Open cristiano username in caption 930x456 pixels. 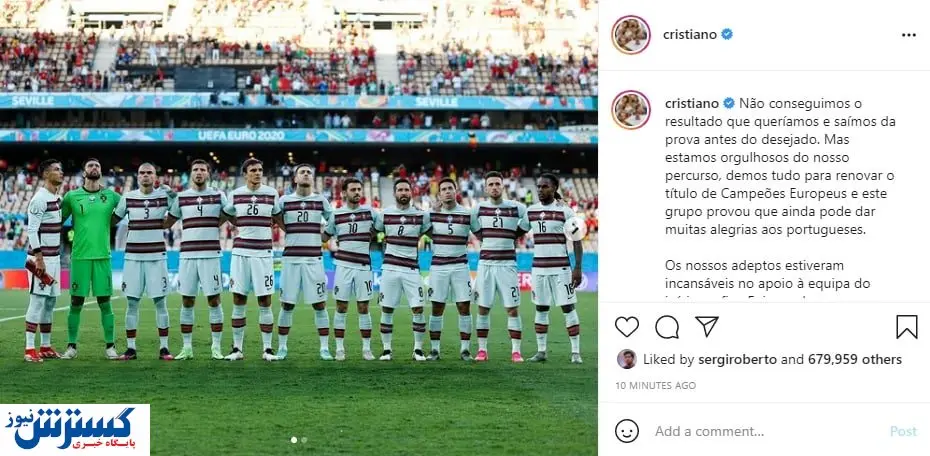pyautogui.click(x=692, y=103)
